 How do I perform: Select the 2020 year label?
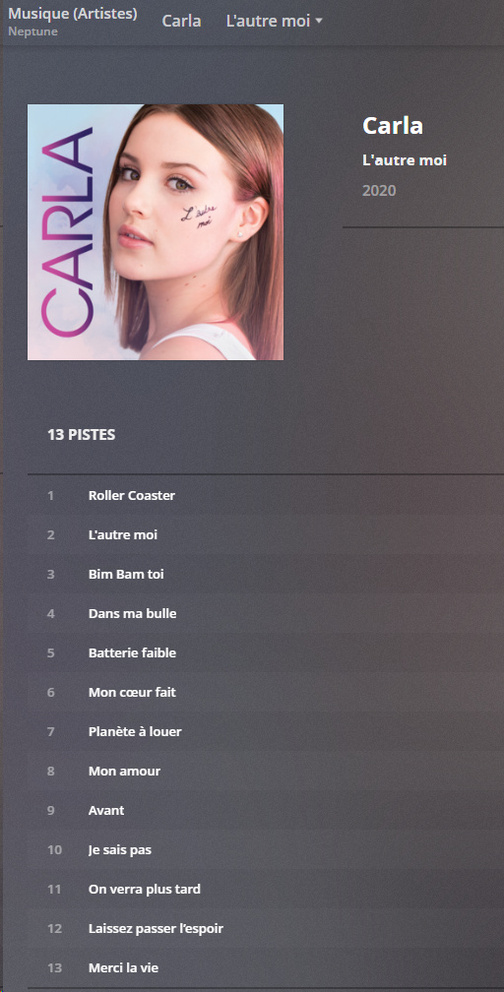coord(379,190)
